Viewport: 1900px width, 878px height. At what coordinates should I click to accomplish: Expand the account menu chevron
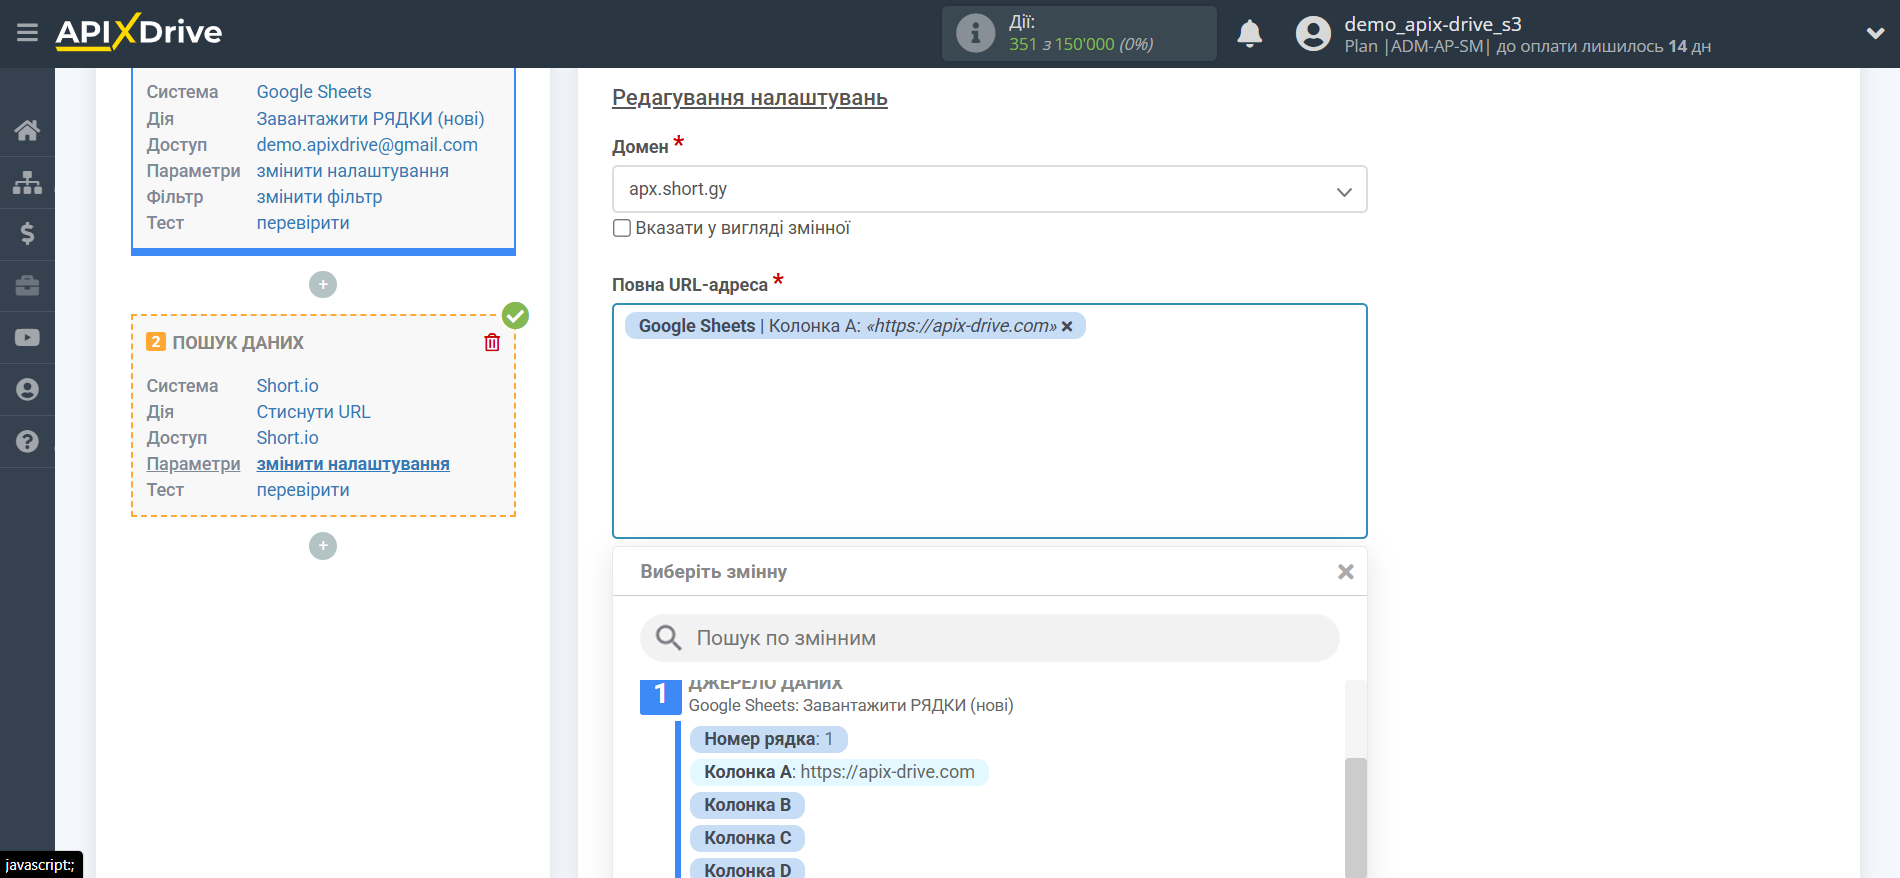(x=1875, y=33)
